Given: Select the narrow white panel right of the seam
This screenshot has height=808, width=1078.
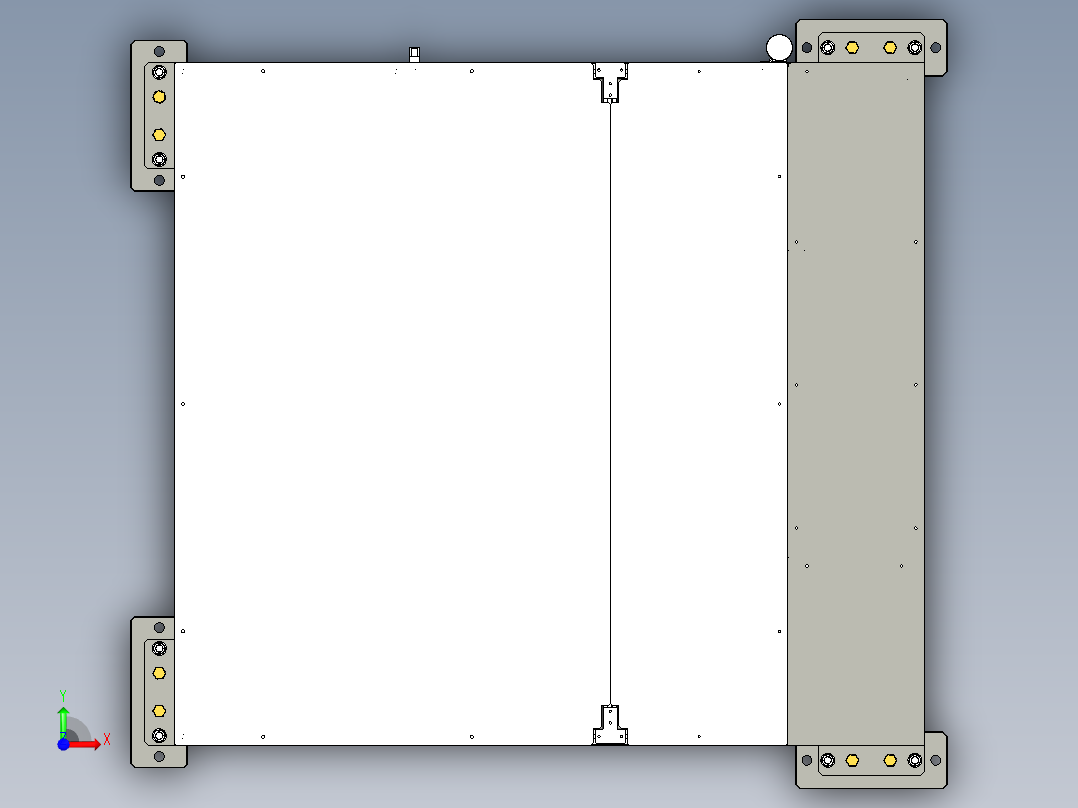Looking at the screenshot, I should click(699, 404).
